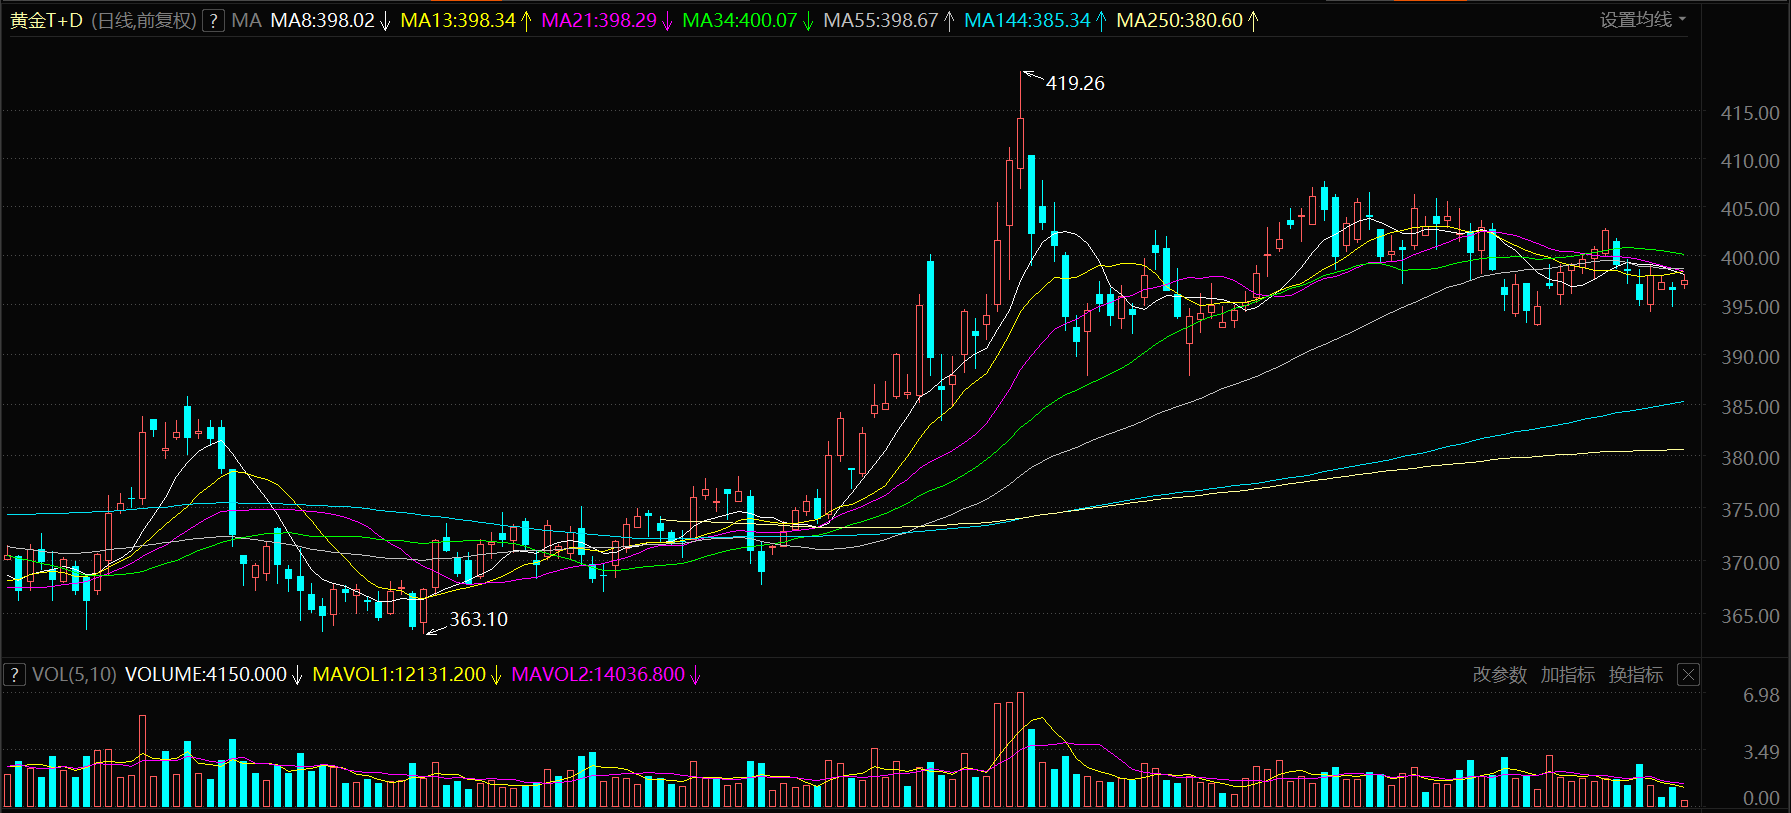Select the MA144:385.34 legend label
This screenshot has width=1791, height=813.
point(1027,21)
